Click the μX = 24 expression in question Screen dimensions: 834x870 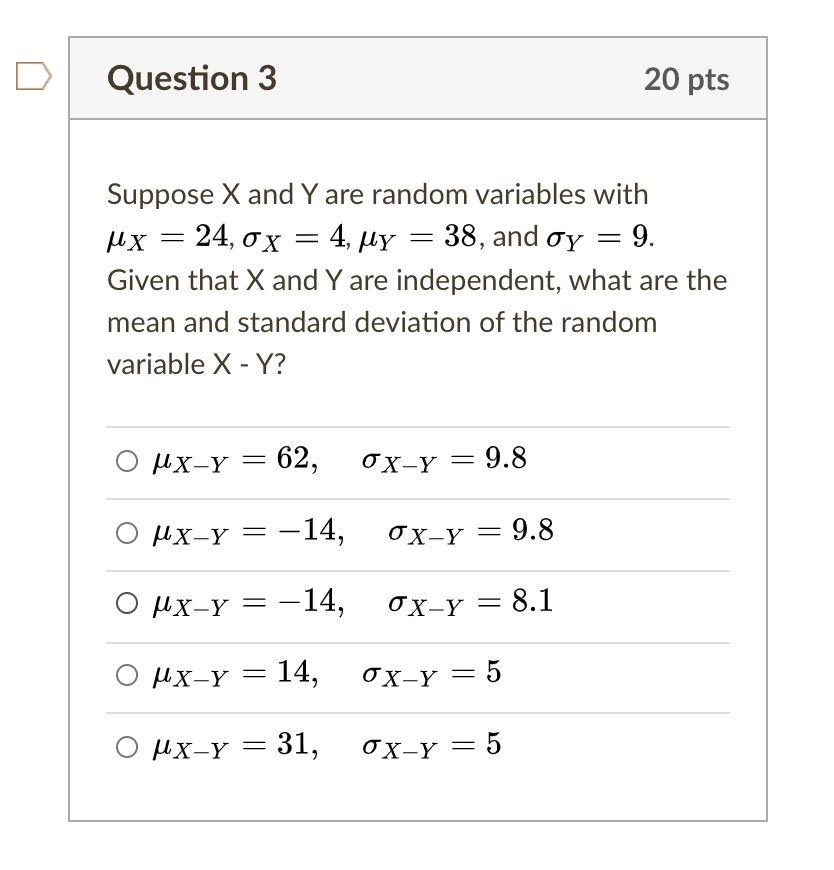pos(170,239)
